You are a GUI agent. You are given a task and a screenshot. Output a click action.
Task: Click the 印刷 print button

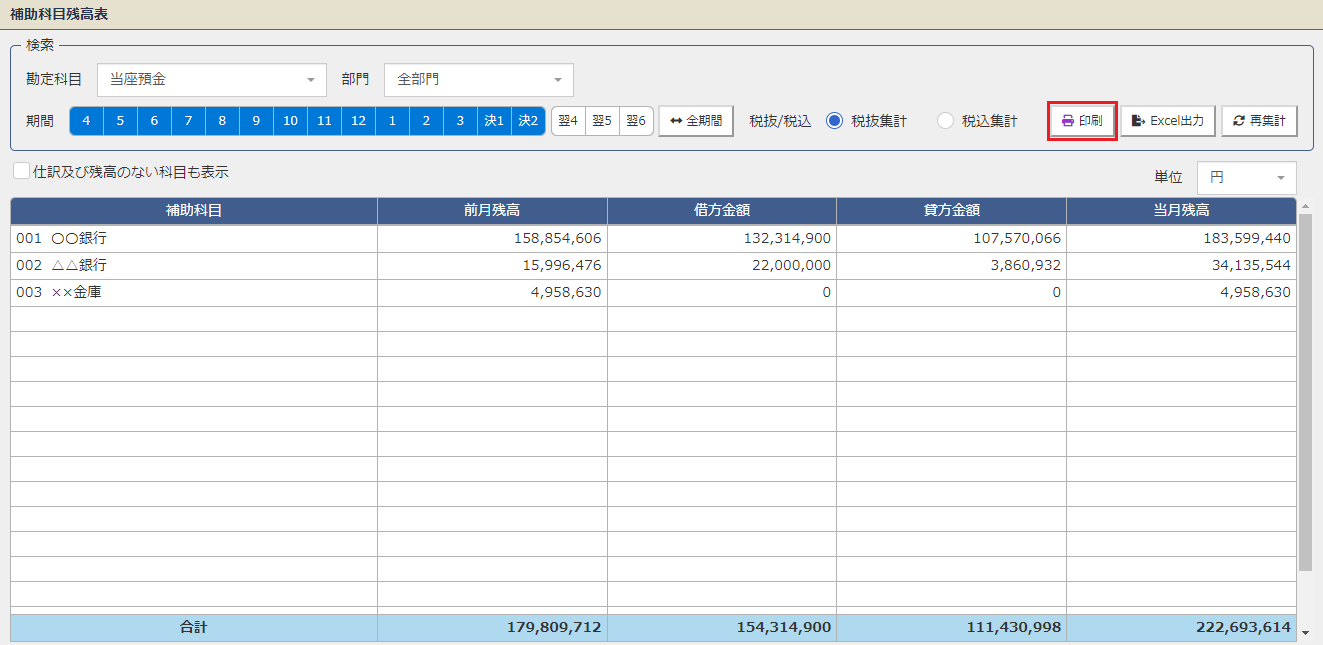[x=1081, y=121]
